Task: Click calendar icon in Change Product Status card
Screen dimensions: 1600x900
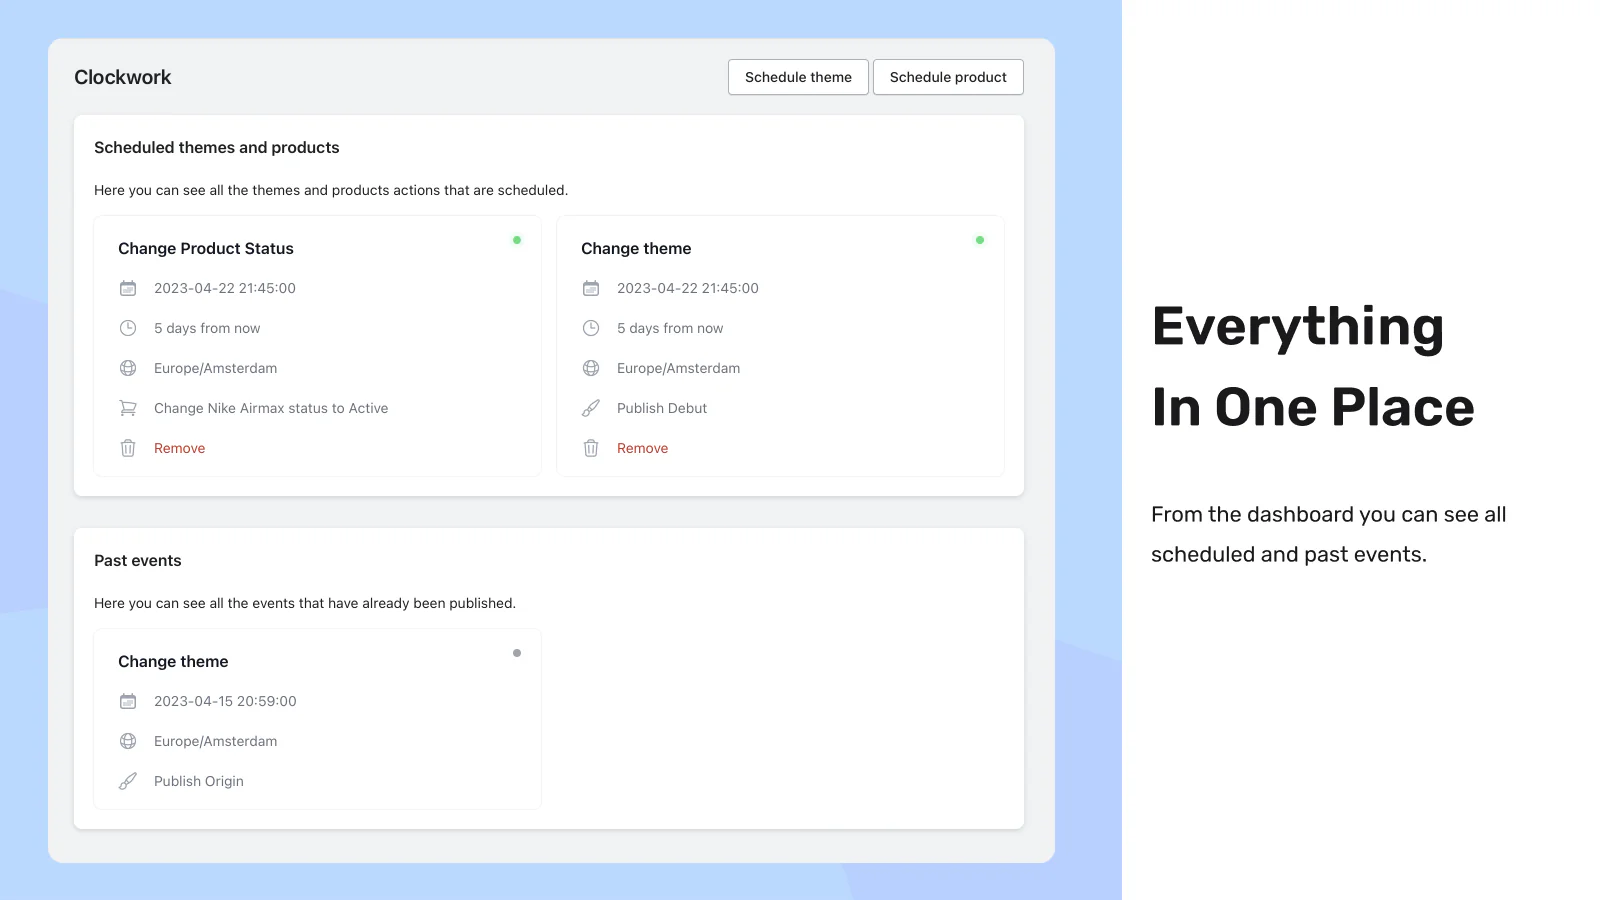Action: click(128, 288)
